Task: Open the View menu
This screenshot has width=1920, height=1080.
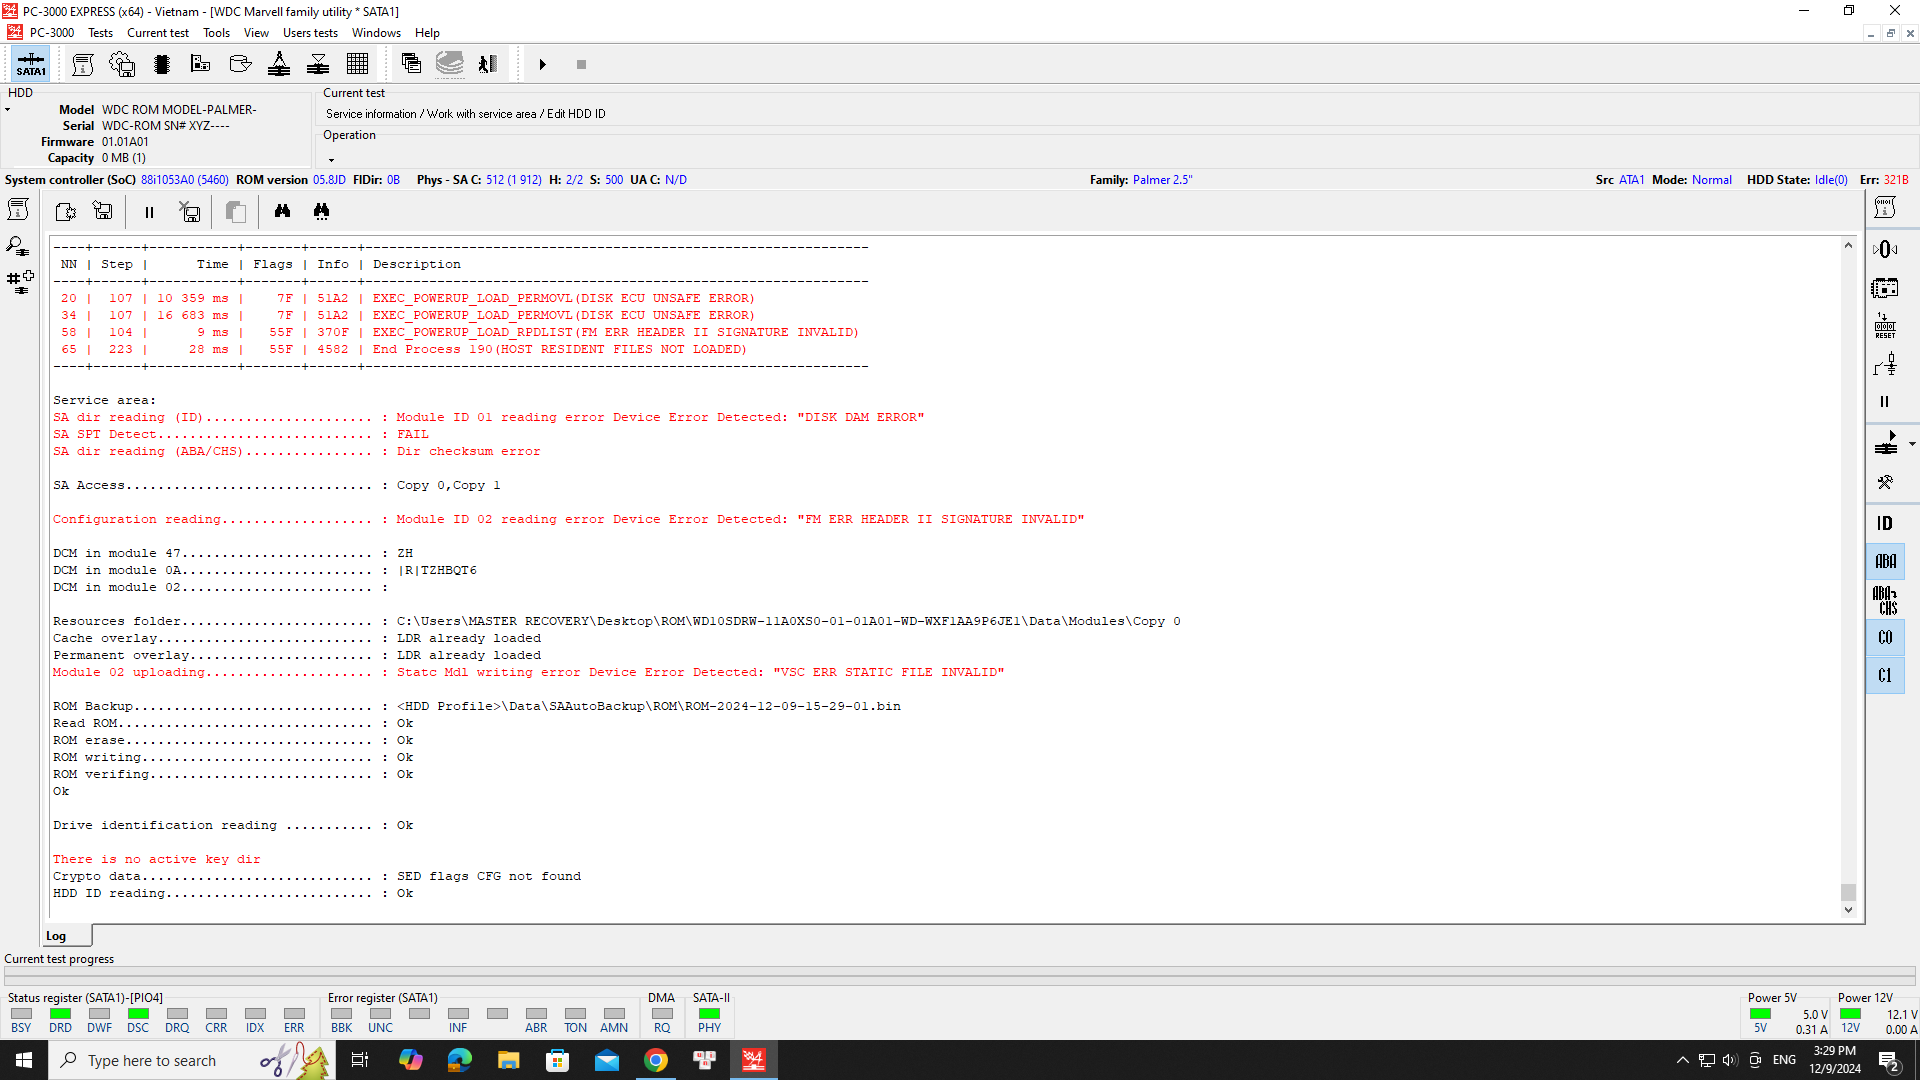Action: click(256, 33)
